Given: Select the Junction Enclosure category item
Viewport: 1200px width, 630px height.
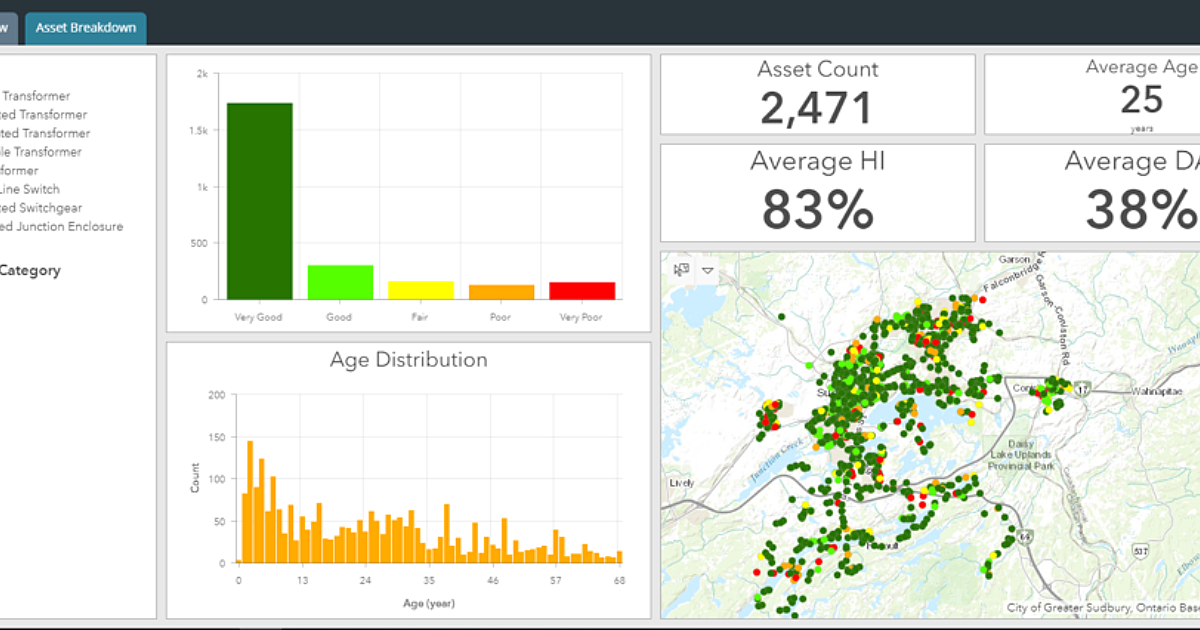Looking at the screenshot, I should [62, 226].
